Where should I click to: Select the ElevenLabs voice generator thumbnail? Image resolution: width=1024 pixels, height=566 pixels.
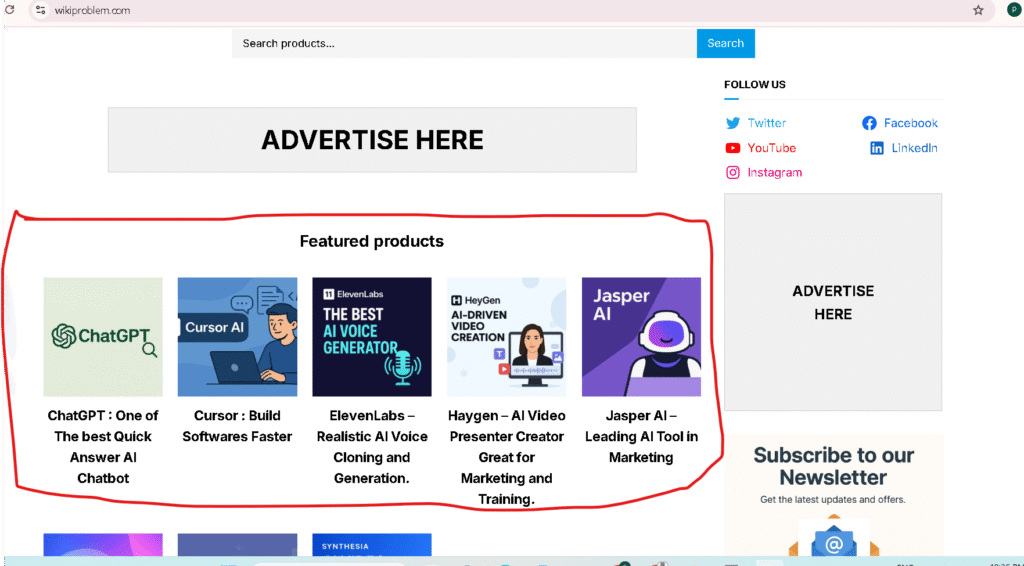click(372, 337)
